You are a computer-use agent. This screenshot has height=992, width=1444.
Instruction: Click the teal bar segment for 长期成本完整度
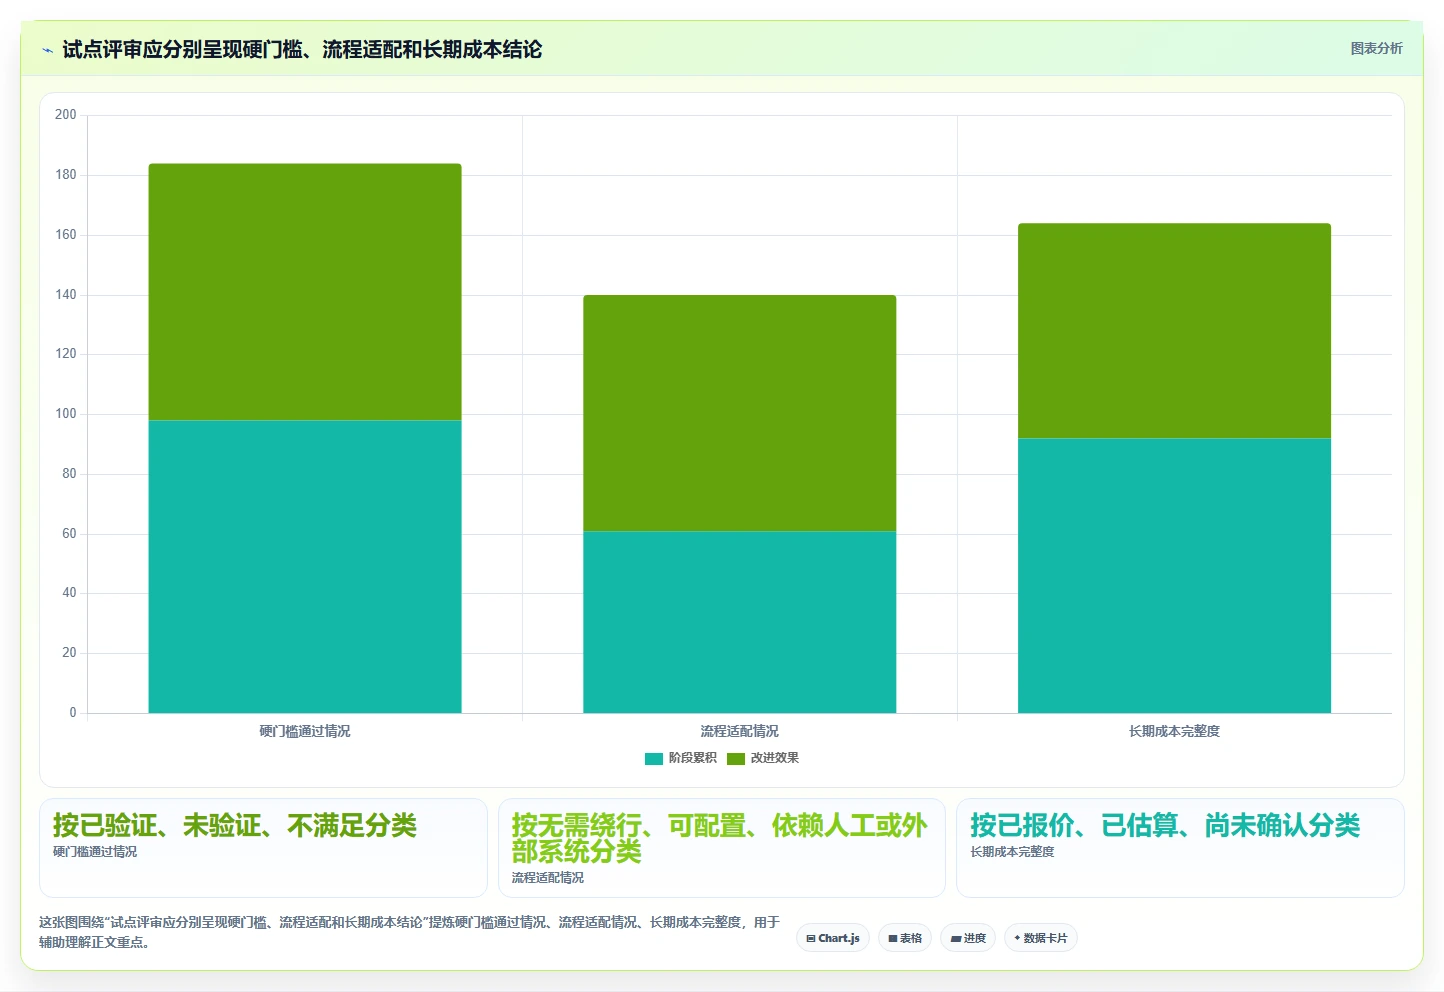[1174, 576]
